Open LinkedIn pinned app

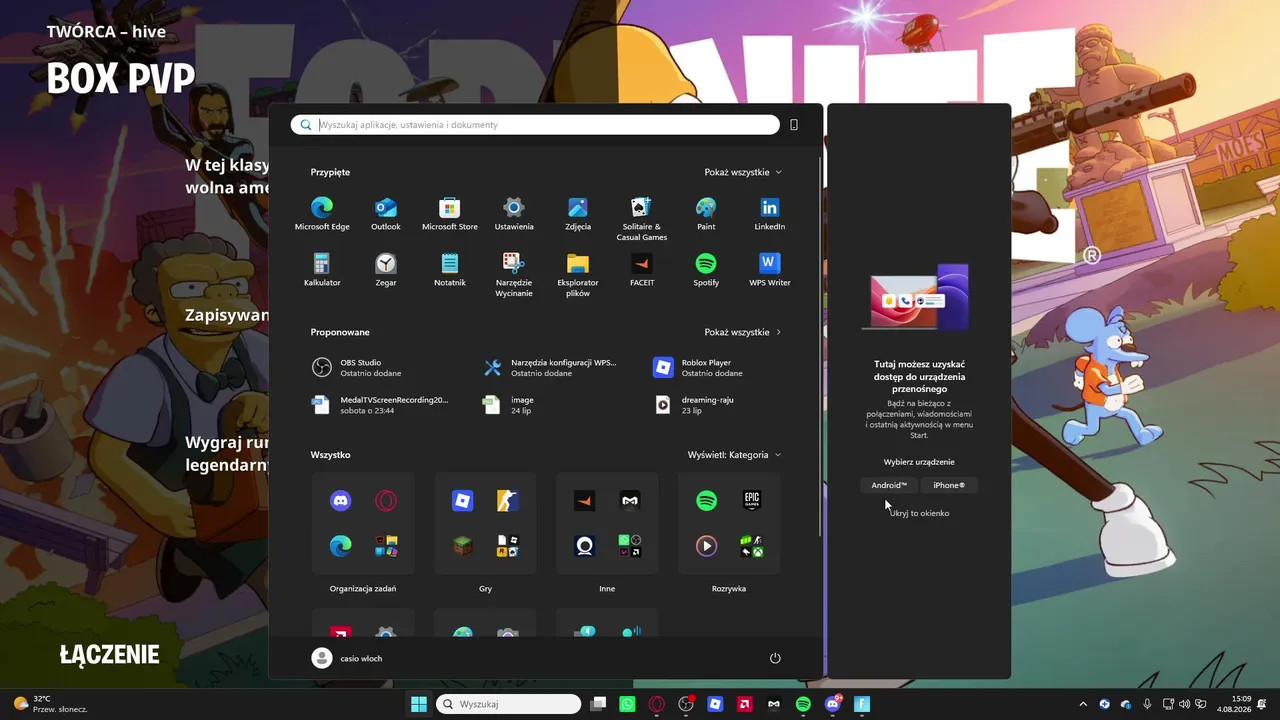[x=770, y=214]
